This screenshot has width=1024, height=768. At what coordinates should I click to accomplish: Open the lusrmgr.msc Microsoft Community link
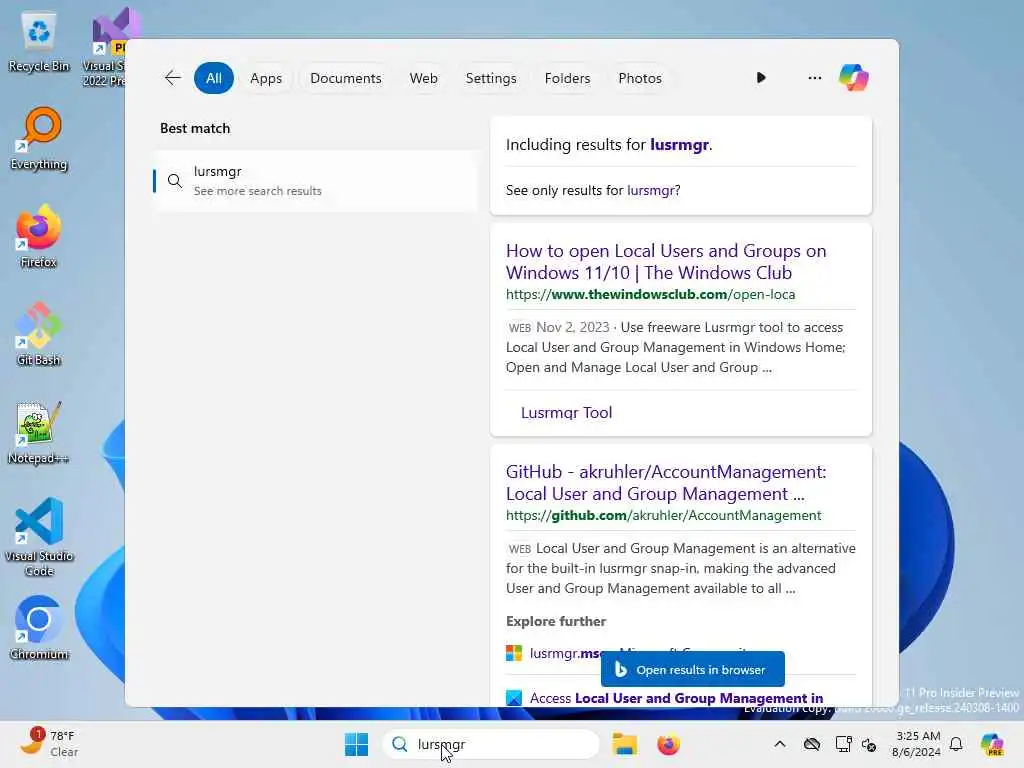pos(566,653)
